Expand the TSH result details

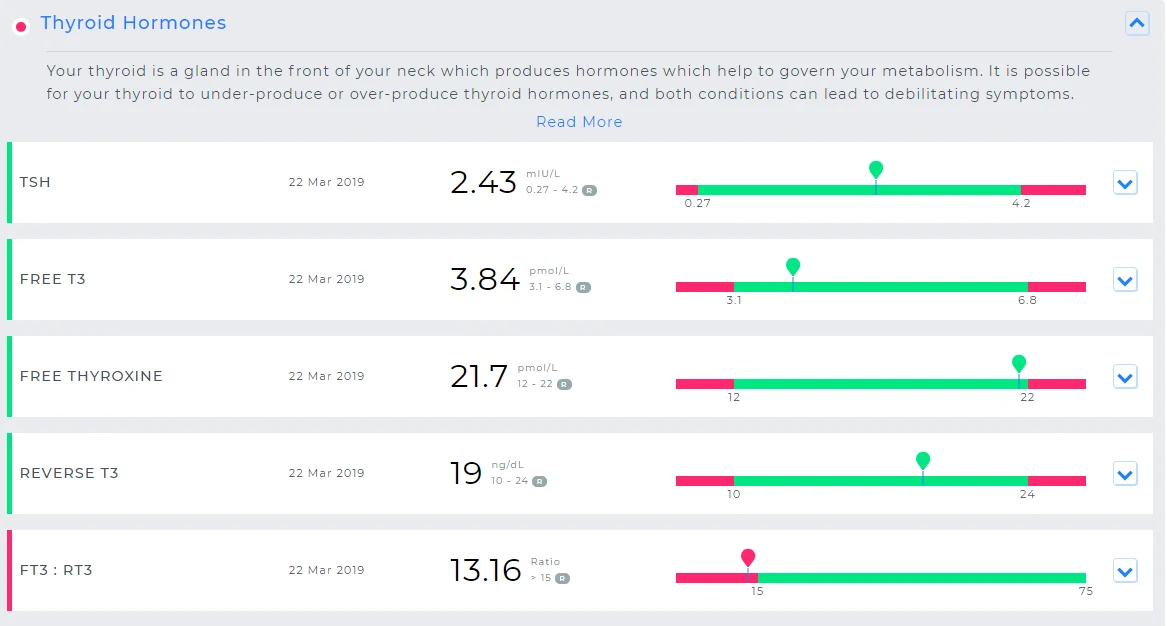point(1125,183)
